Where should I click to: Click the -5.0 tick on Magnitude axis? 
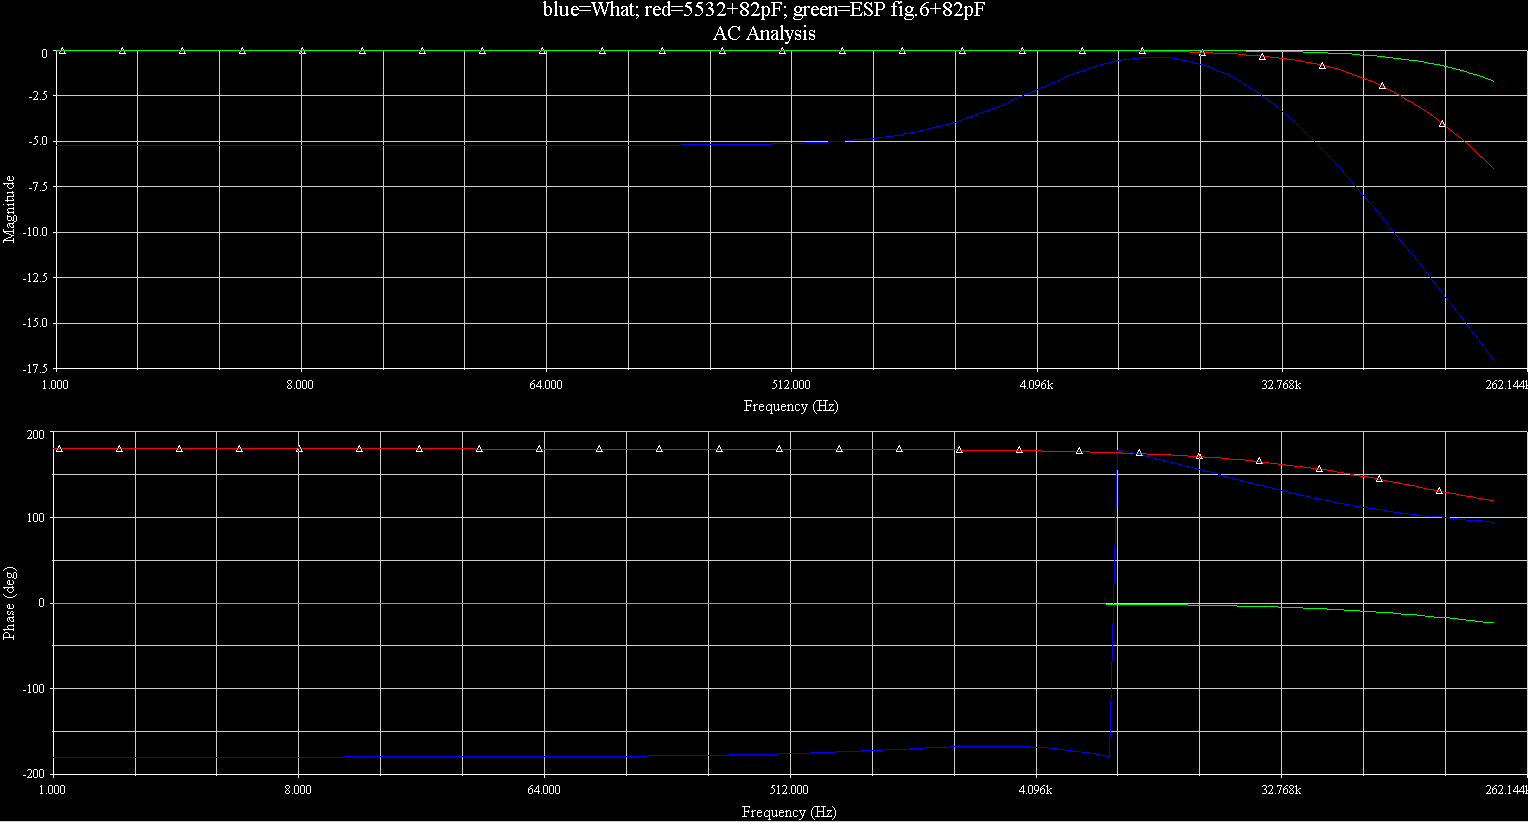coord(36,141)
